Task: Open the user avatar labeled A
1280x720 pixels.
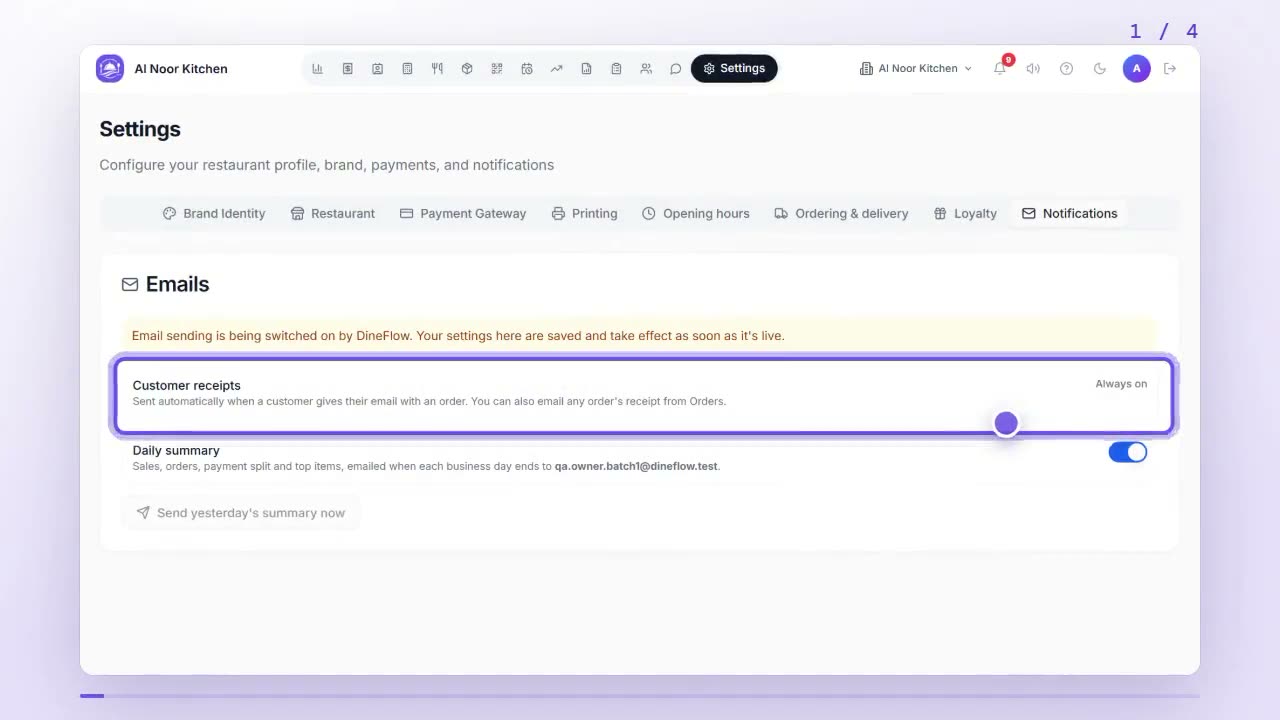Action: click(x=1136, y=69)
